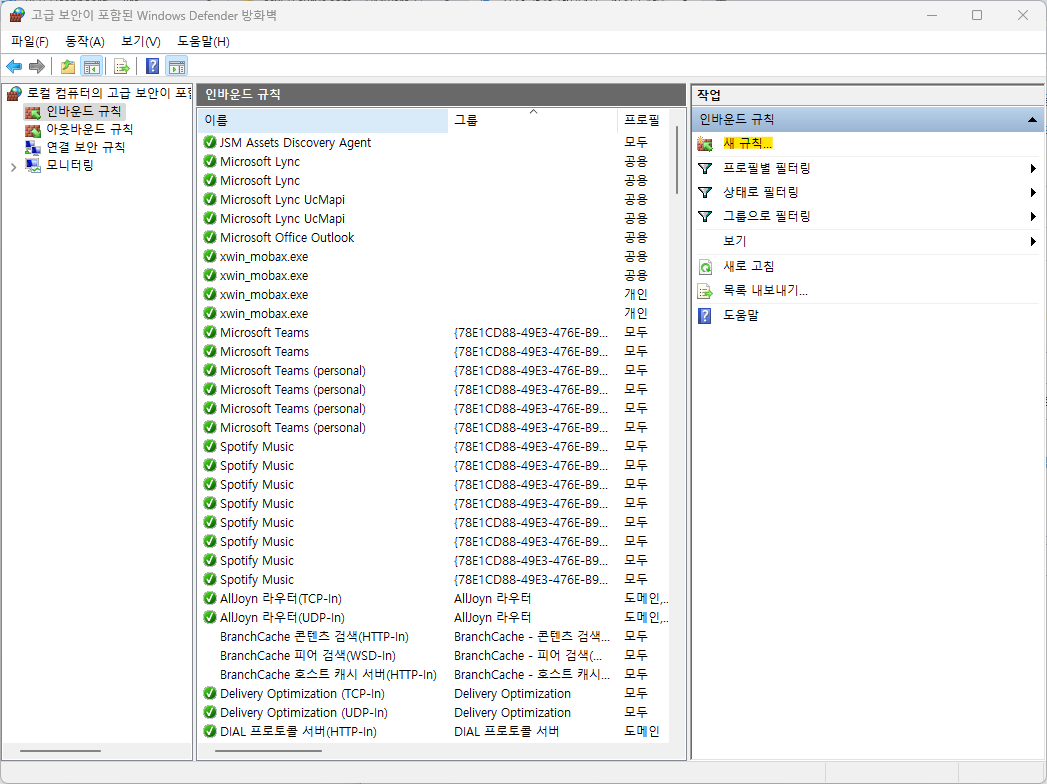Click green check icon of DIAL 프로토콜 서버(HTTP-In)
Screen dimensions: 1047x784
[210, 731]
